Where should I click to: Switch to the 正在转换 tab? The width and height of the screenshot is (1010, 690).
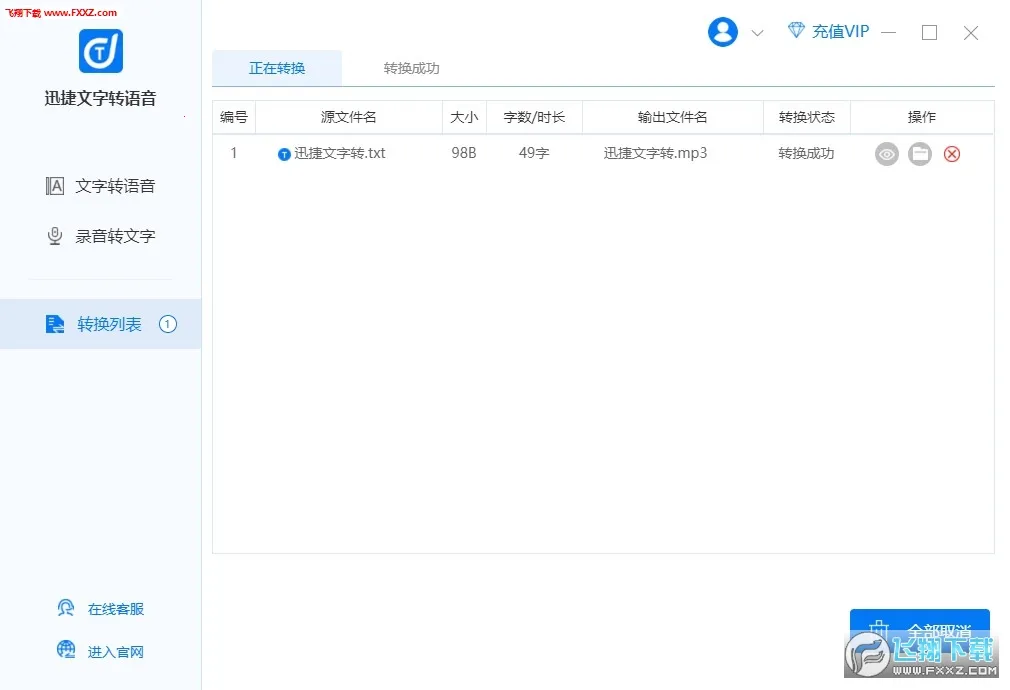point(277,68)
